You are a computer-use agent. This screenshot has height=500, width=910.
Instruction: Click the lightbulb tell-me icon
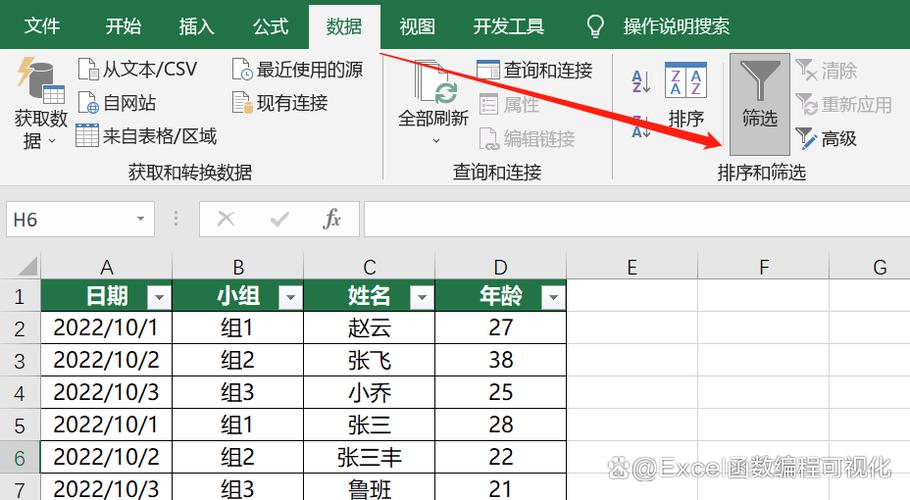click(x=595, y=26)
